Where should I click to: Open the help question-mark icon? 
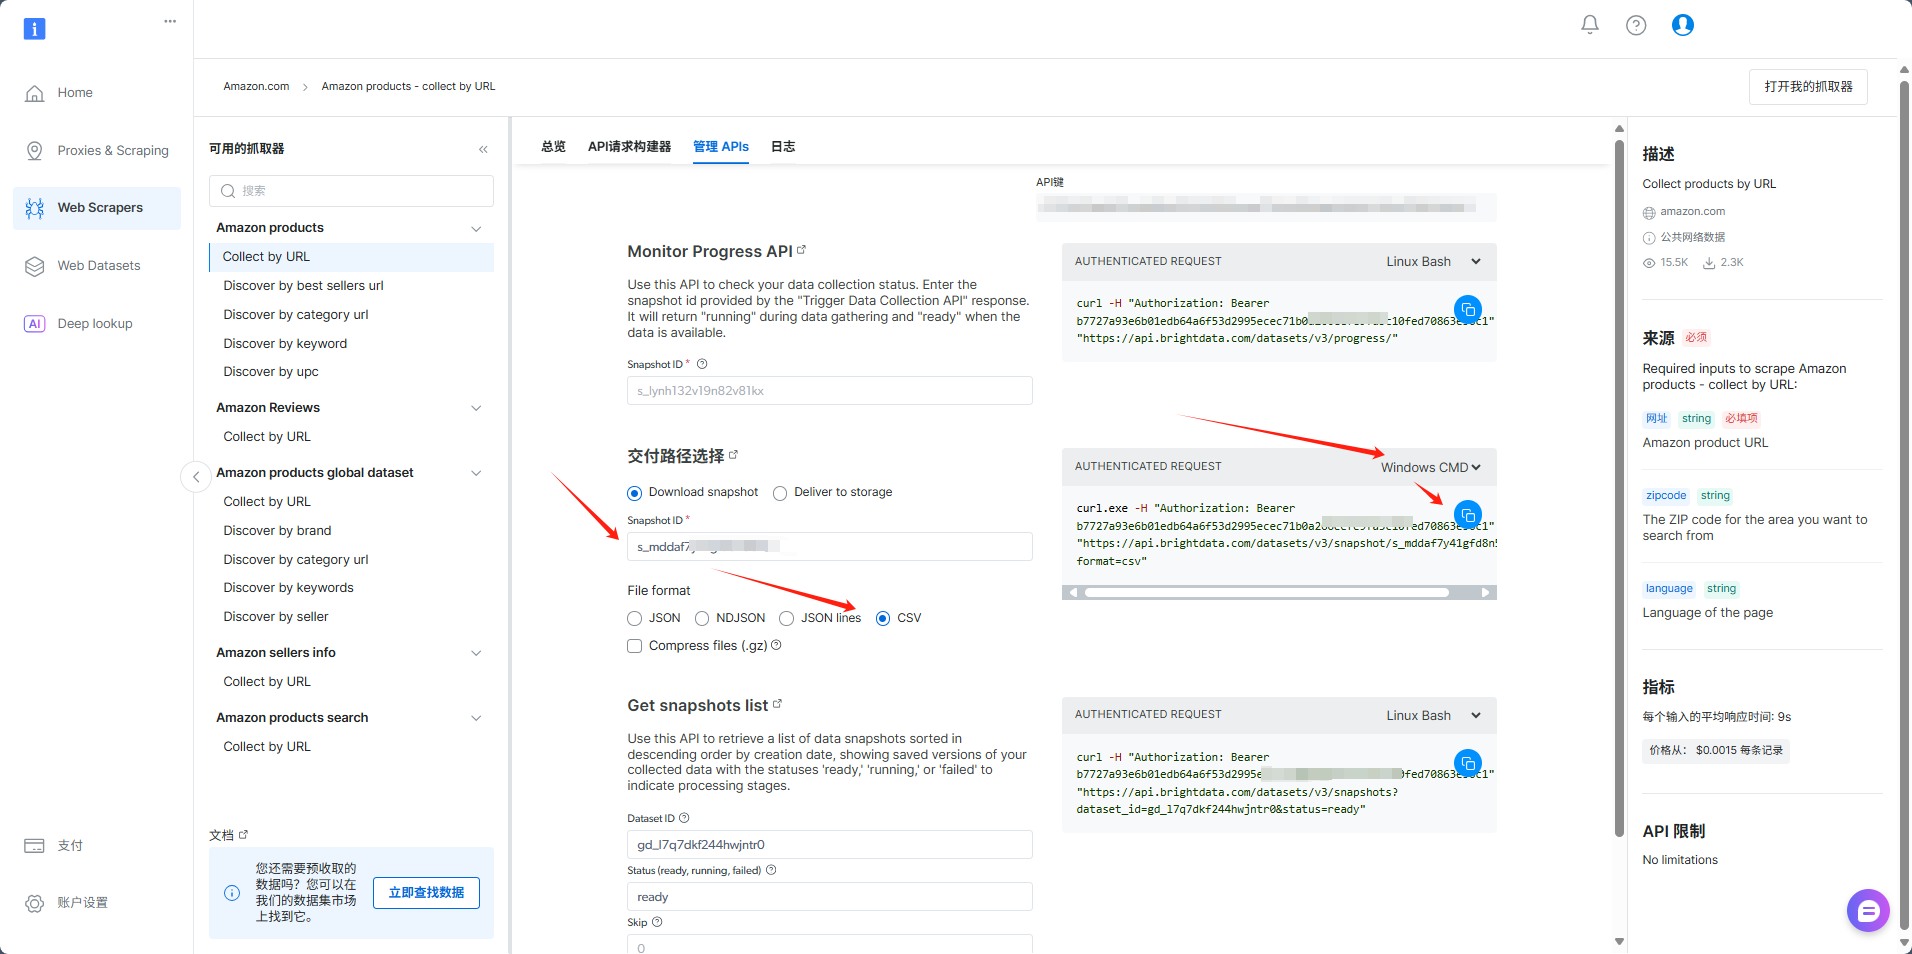(x=1636, y=25)
